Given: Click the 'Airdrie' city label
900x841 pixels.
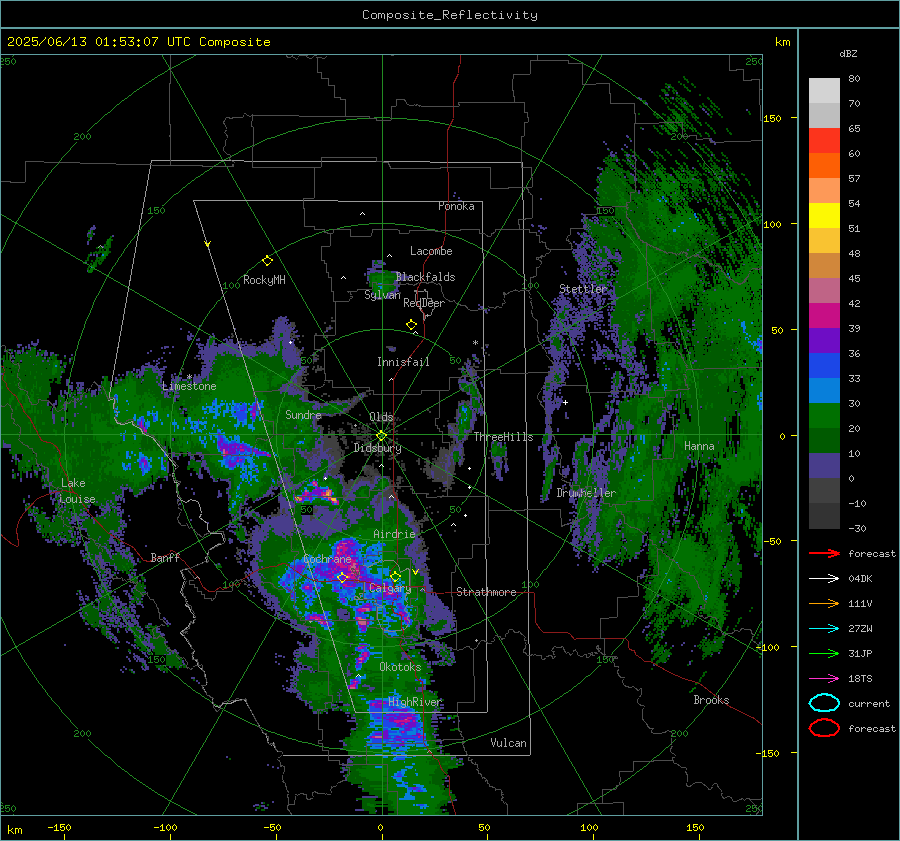Looking at the screenshot, I should point(394,534).
